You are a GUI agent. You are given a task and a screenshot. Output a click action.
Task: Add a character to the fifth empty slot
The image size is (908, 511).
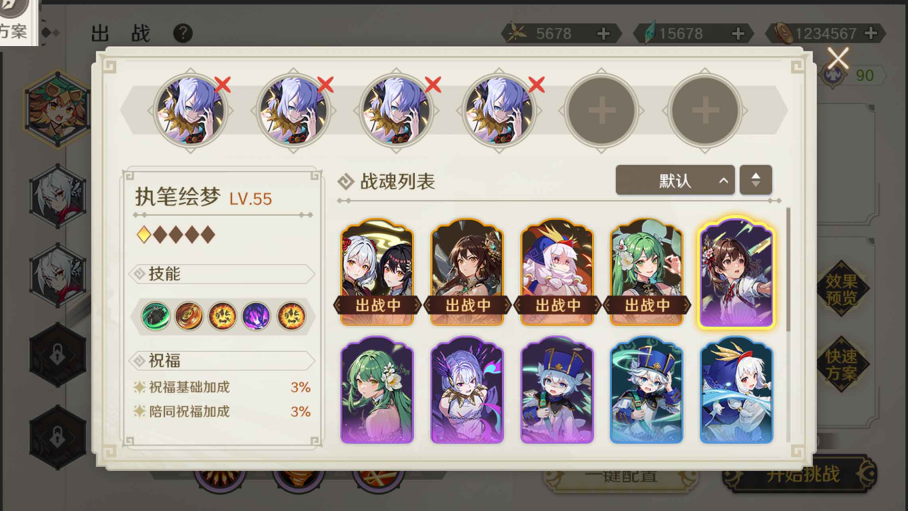[x=601, y=110]
